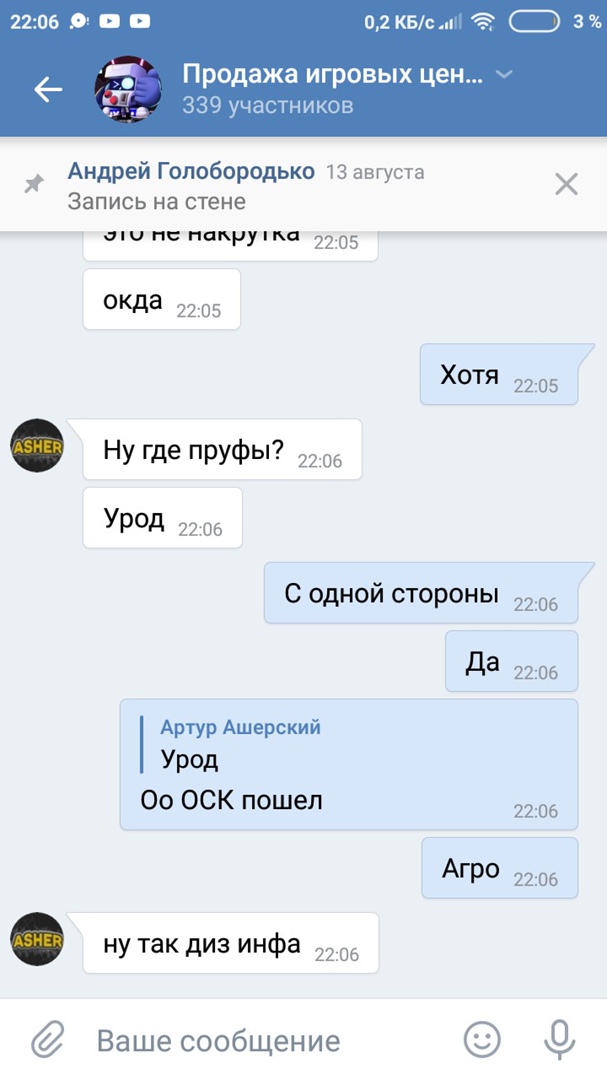Viewport: 607px width, 1080px height.
Task: Open the group chat avatar
Action: [127, 90]
